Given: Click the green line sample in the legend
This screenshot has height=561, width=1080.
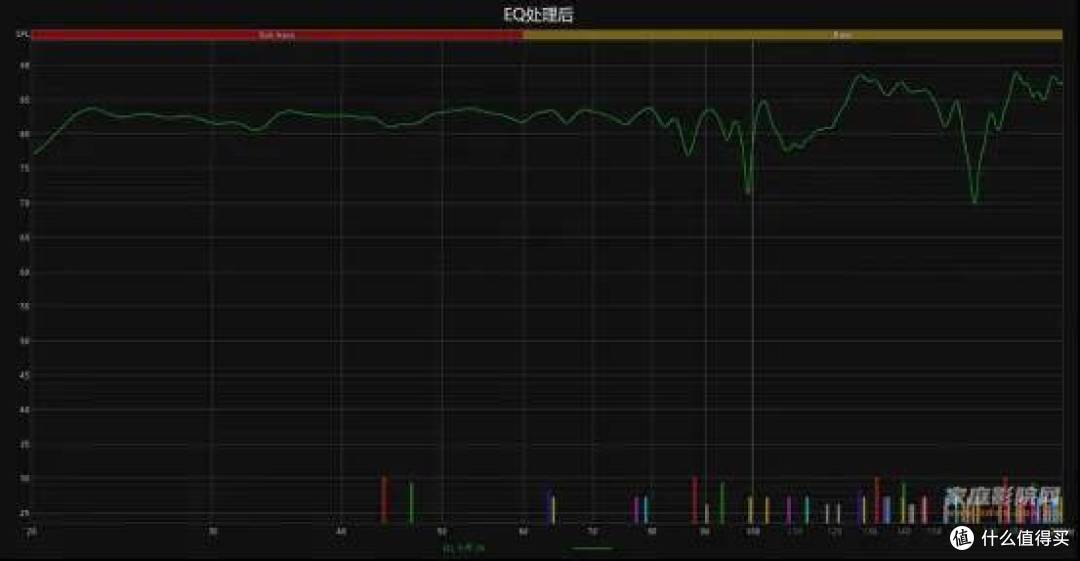Looking at the screenshot, I should click(x=592, y=549).
